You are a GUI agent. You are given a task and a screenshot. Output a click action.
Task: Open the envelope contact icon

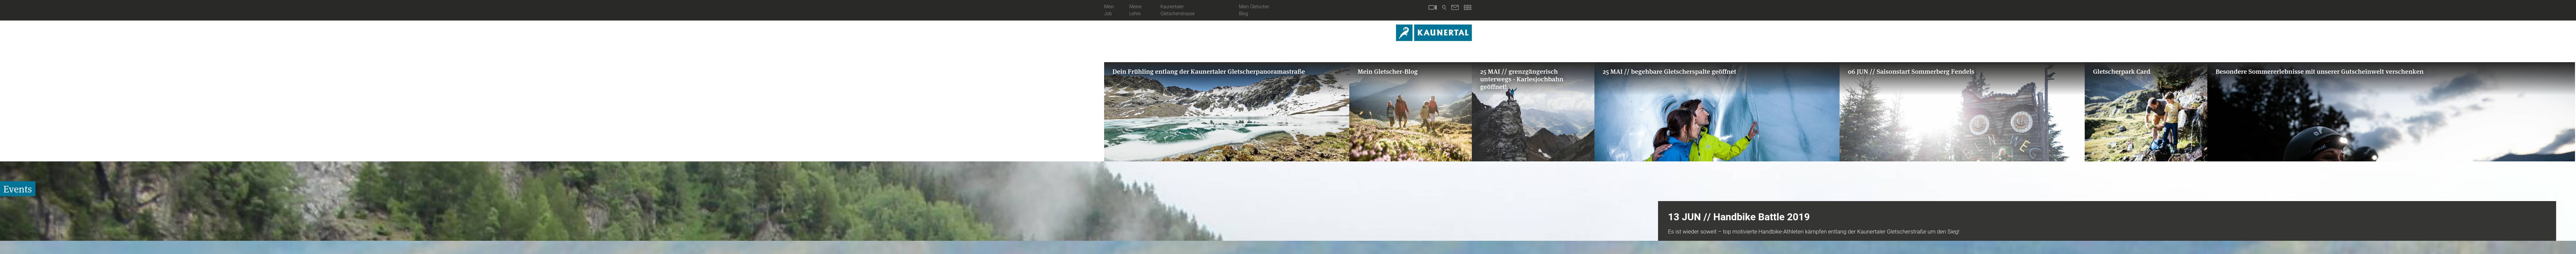(1455, 7)
